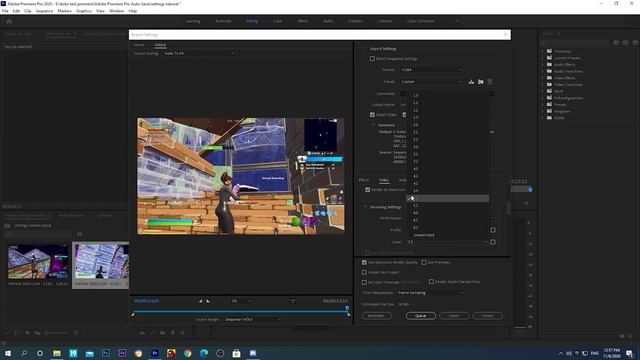Toggle the Export Video checkbox
Viewport: 640px width, 360px height.
[x=372, y=115]
